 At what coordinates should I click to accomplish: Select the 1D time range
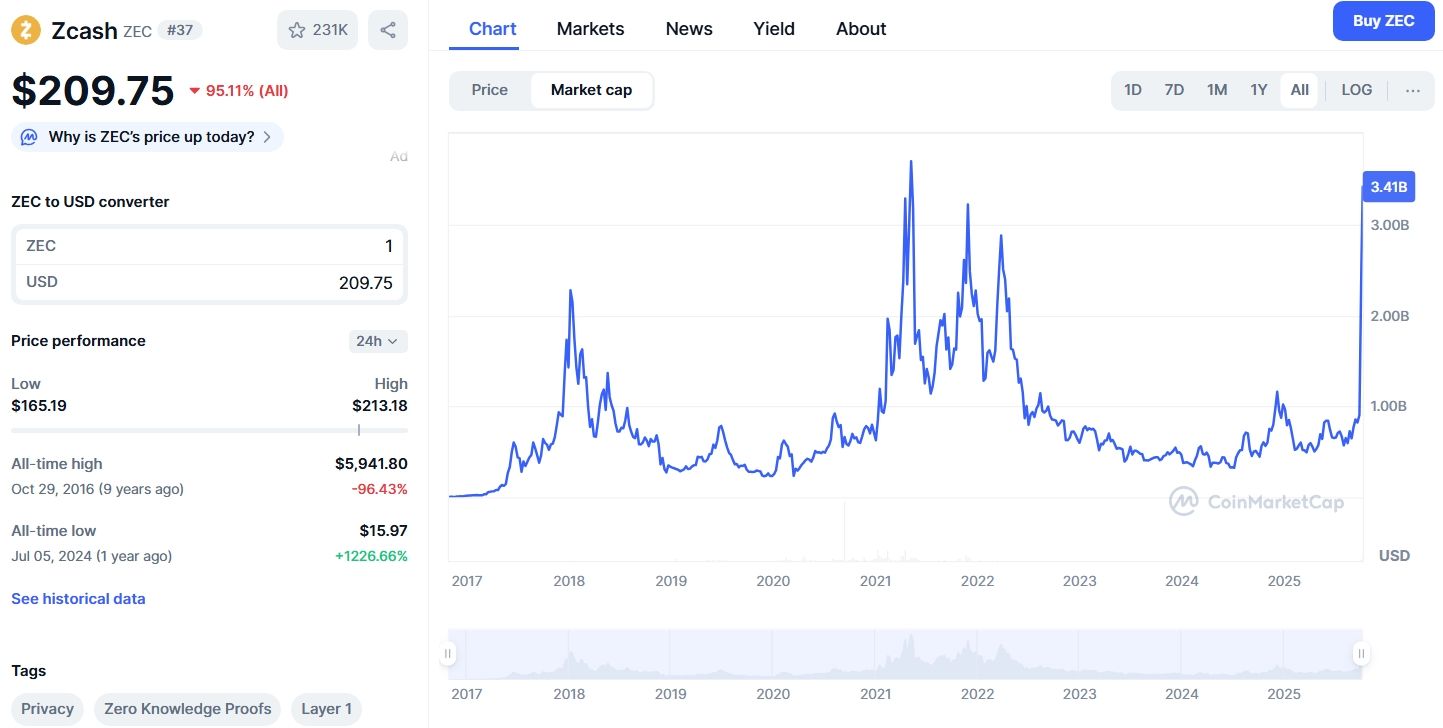point(1133,90)
